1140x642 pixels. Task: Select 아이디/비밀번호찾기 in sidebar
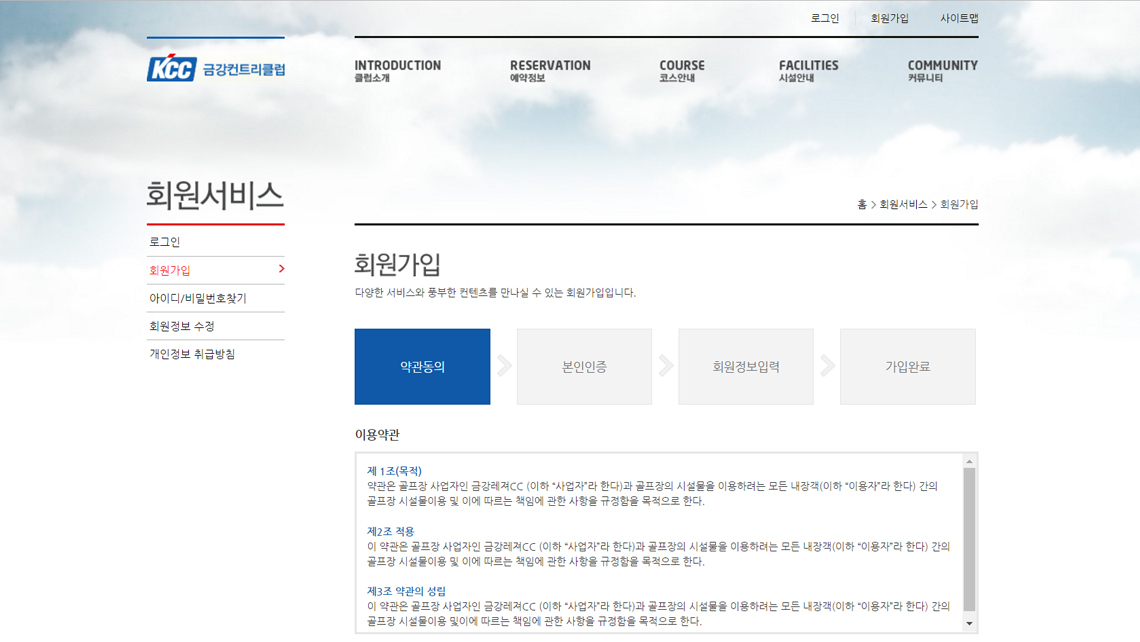coord(198,298)
